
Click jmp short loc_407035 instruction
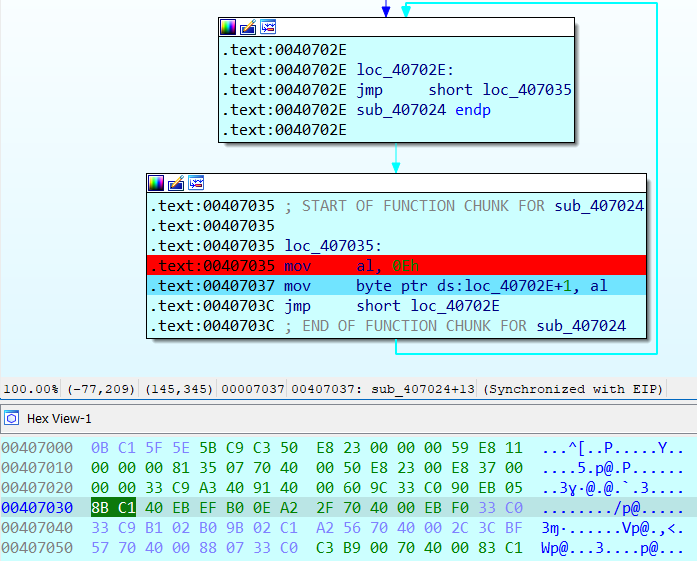point(464,90)
